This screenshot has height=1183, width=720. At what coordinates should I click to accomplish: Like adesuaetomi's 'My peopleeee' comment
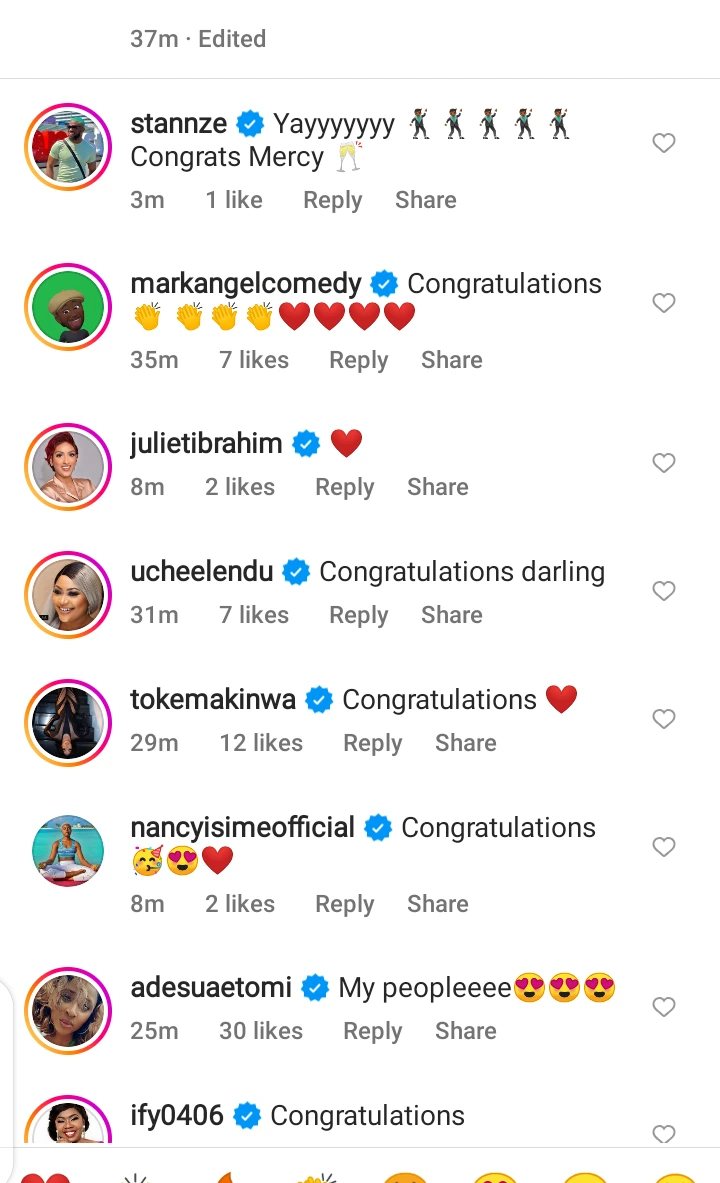coord(664,1007)
